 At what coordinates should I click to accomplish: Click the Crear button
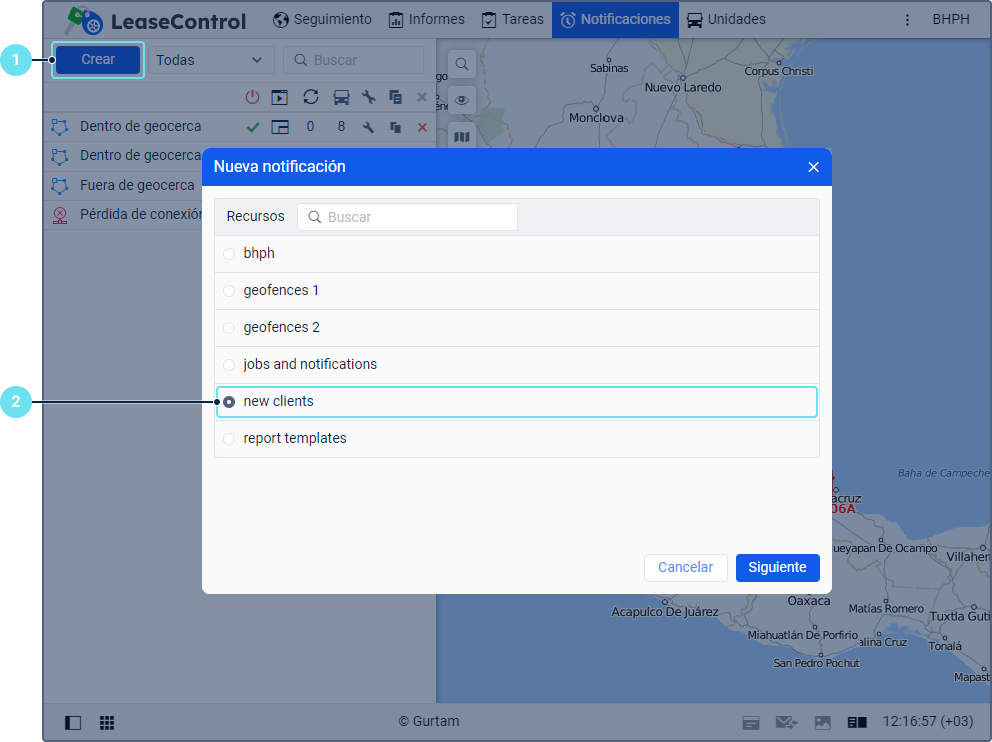click(98, 59)
